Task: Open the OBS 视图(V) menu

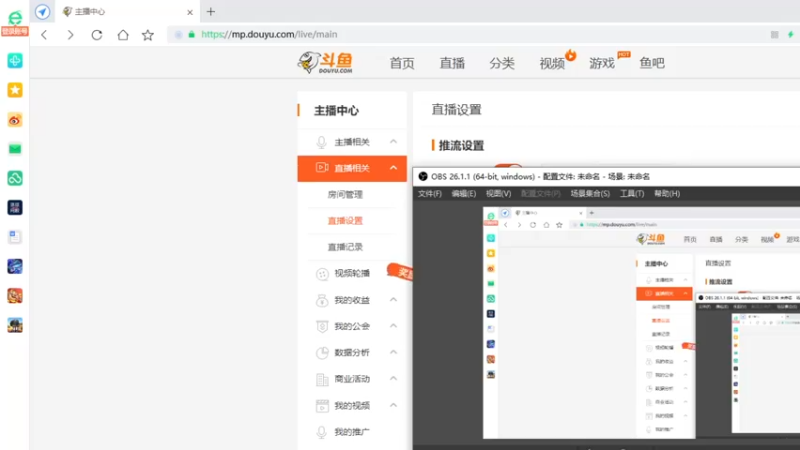Action: point(498,194)
